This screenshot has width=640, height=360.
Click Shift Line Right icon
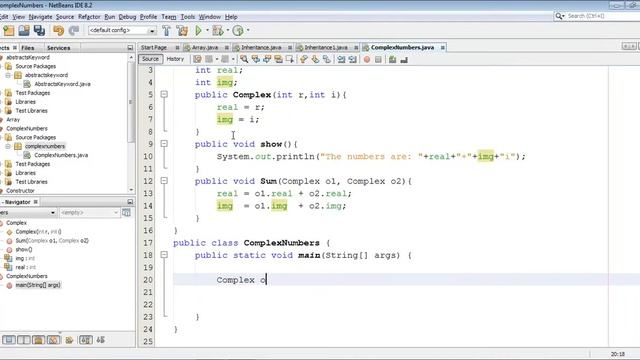(x=352, y=60)
